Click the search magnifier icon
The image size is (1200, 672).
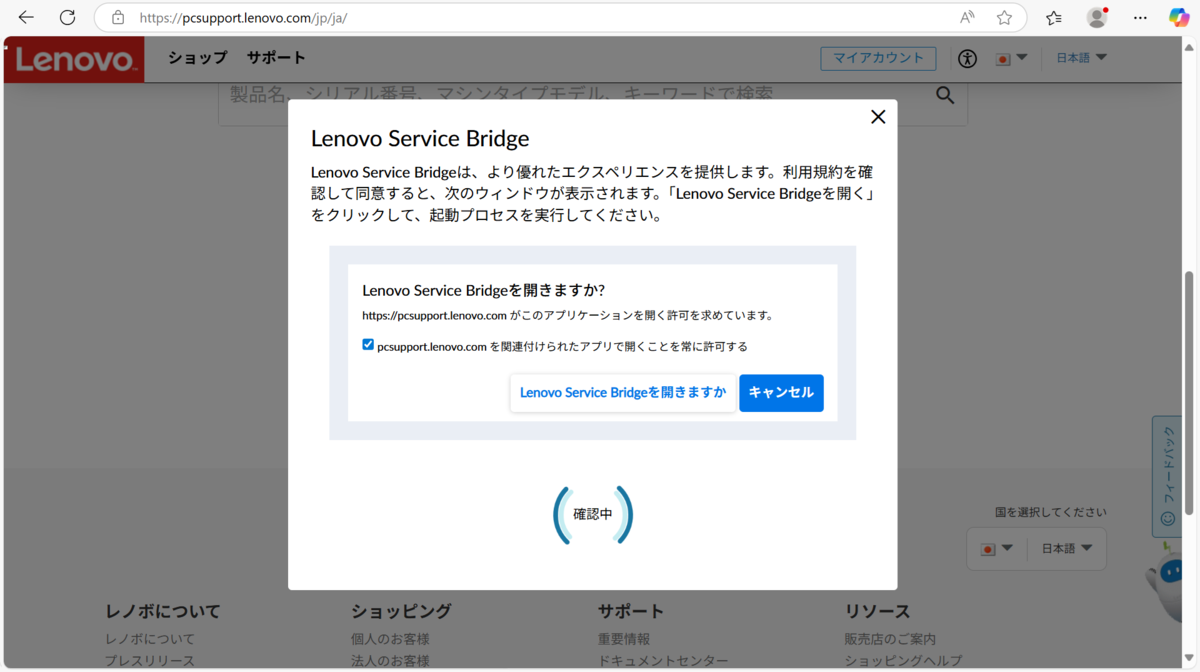tap(944, 95)
